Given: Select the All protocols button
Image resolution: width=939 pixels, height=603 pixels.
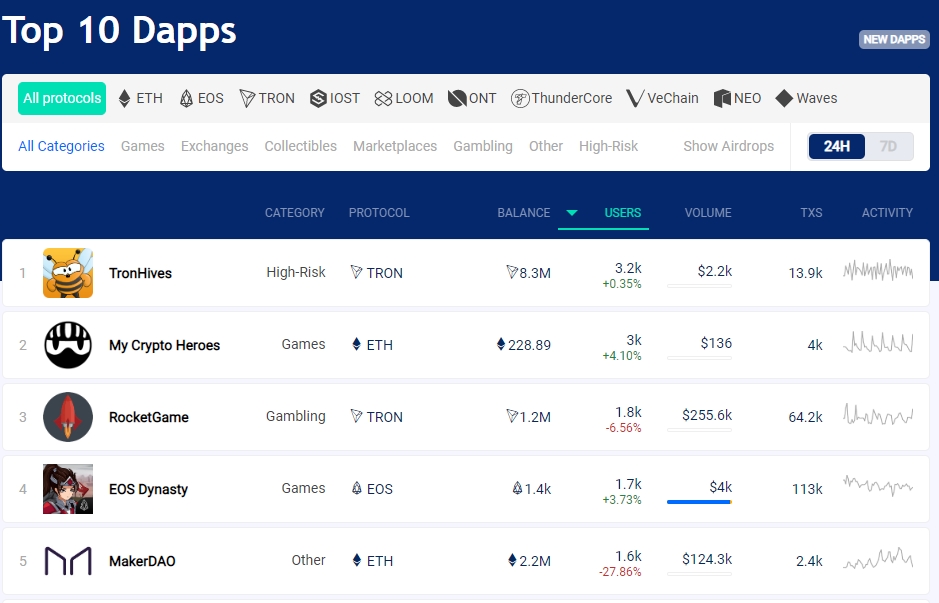Looking at the screenshot, I should (62, 98).
